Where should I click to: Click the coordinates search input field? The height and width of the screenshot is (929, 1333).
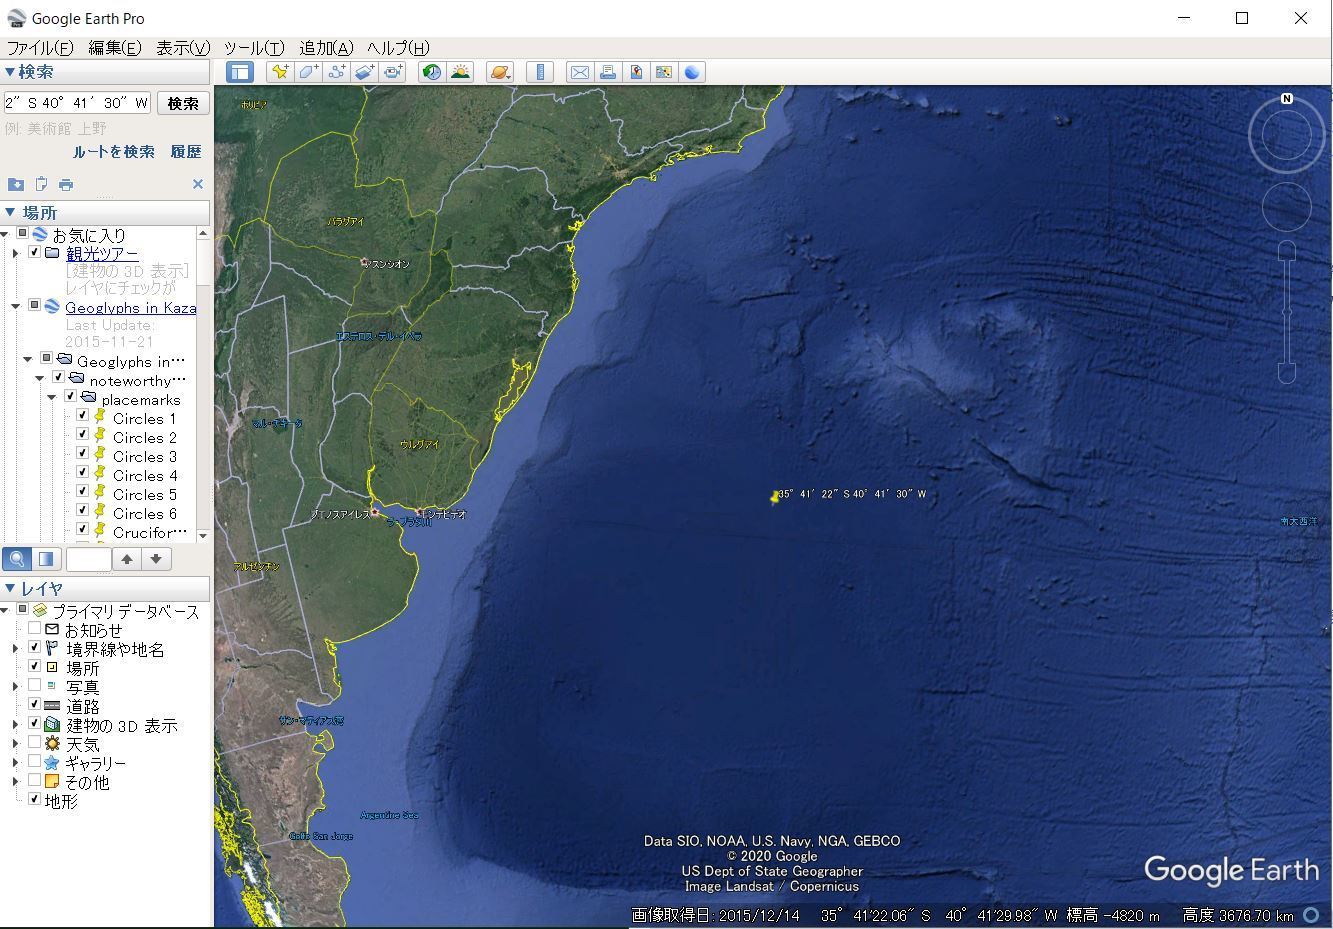point(77,103)
